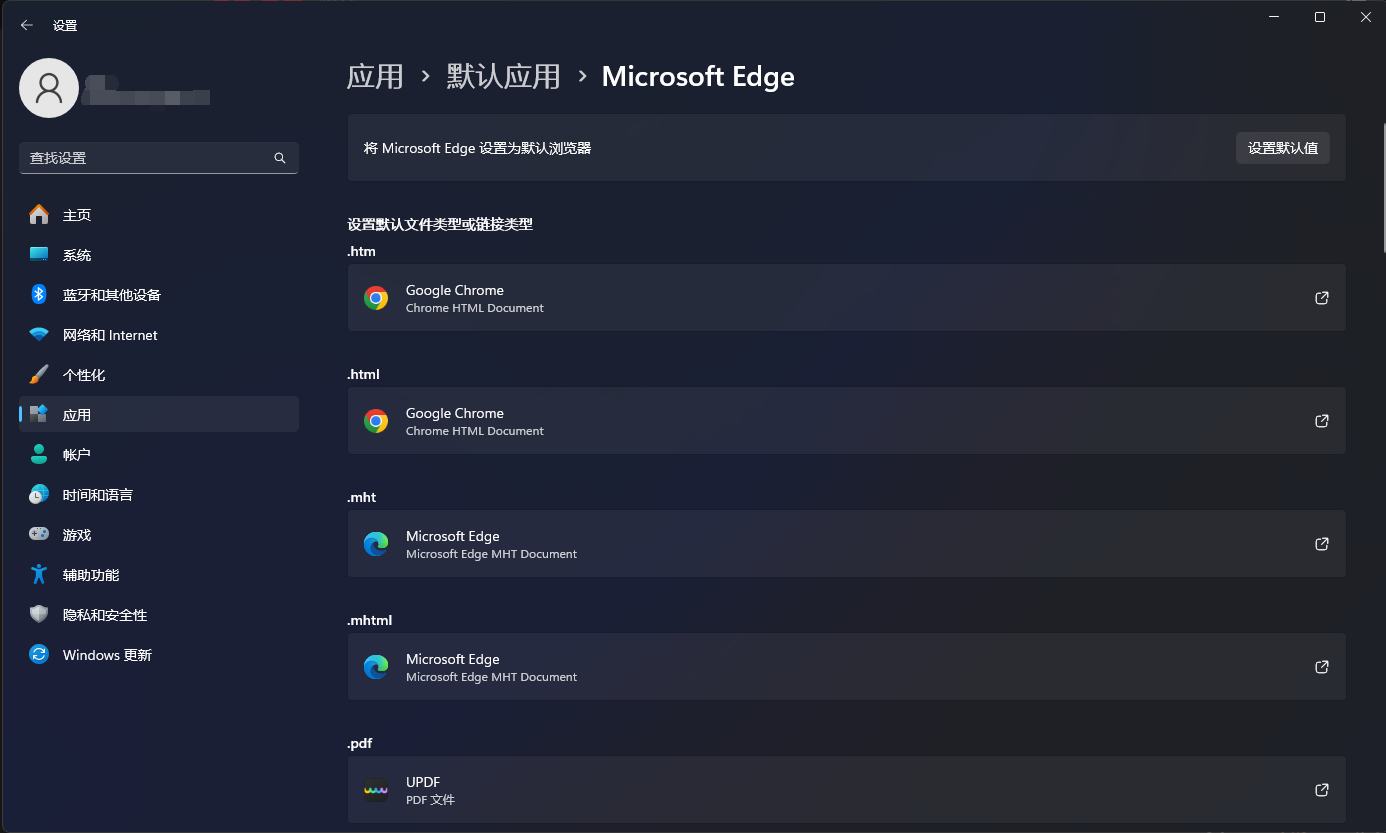1386x833 pixels.
Task: Click the UPDF icon under .pdf
Action: click(376, 790)
